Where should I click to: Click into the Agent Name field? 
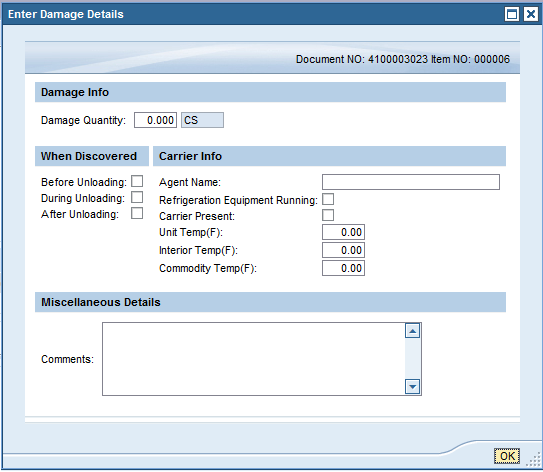pyautogui.click(x=411, y=182)
